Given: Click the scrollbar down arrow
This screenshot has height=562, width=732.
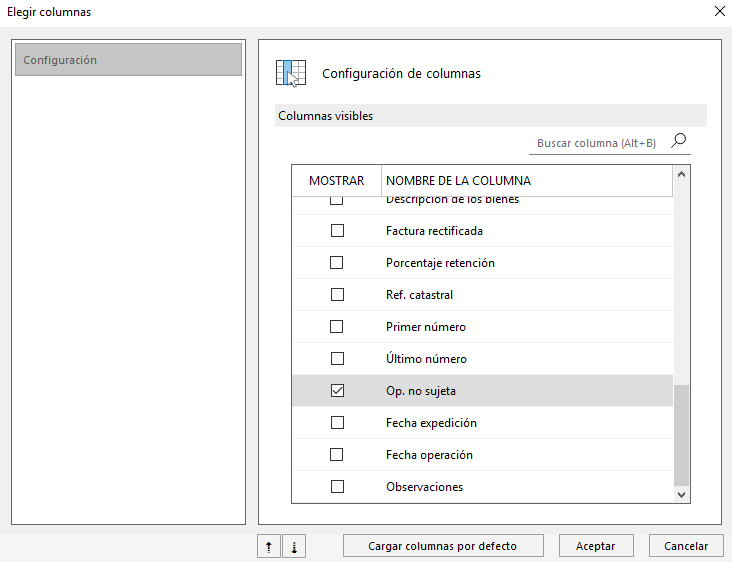Looking at the screenshot, I should tap(681, 494).
